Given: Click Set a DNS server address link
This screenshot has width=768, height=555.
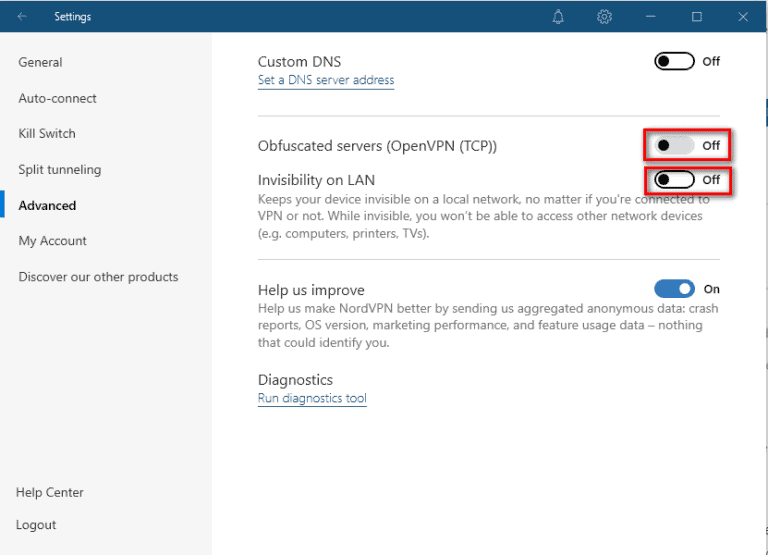Looking at the screenshot, I should tap(326, 80).
